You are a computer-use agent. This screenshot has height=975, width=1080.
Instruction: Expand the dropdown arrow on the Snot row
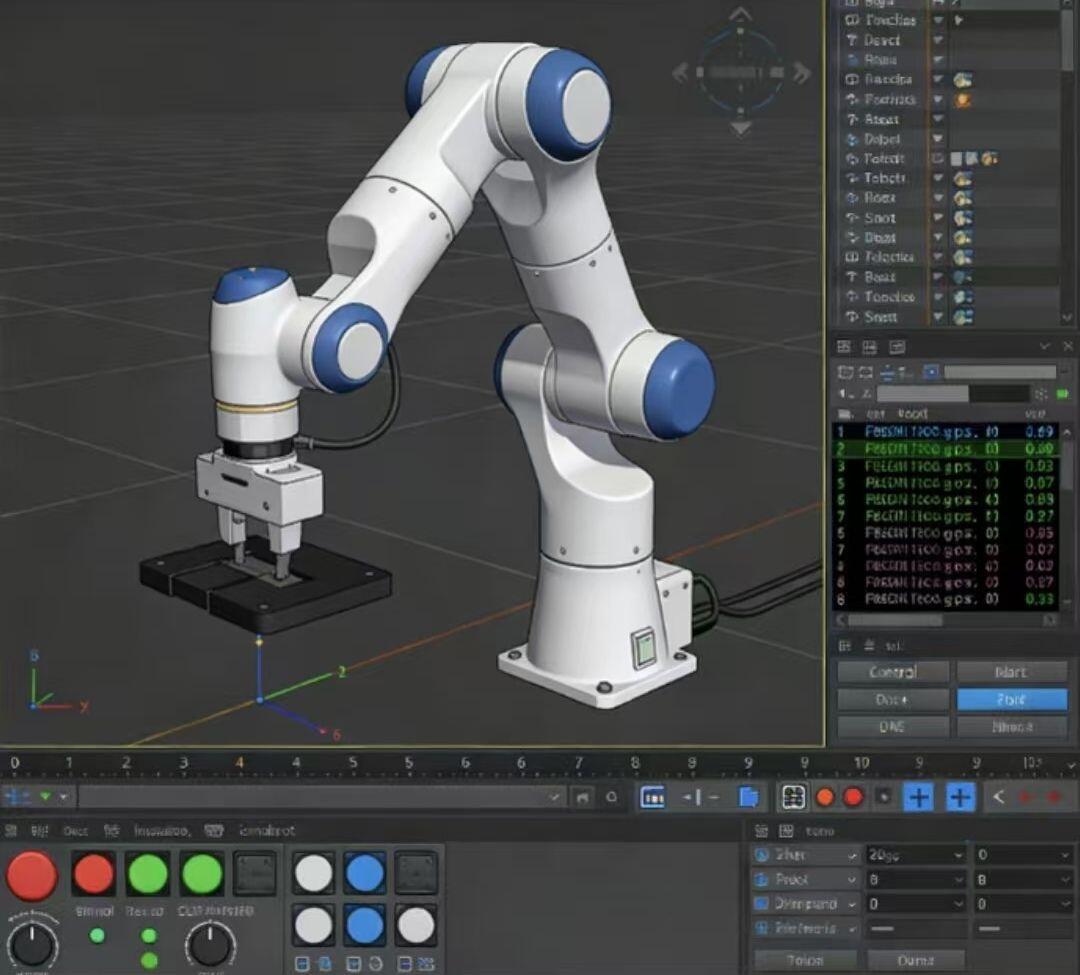(x=937, y=218)
